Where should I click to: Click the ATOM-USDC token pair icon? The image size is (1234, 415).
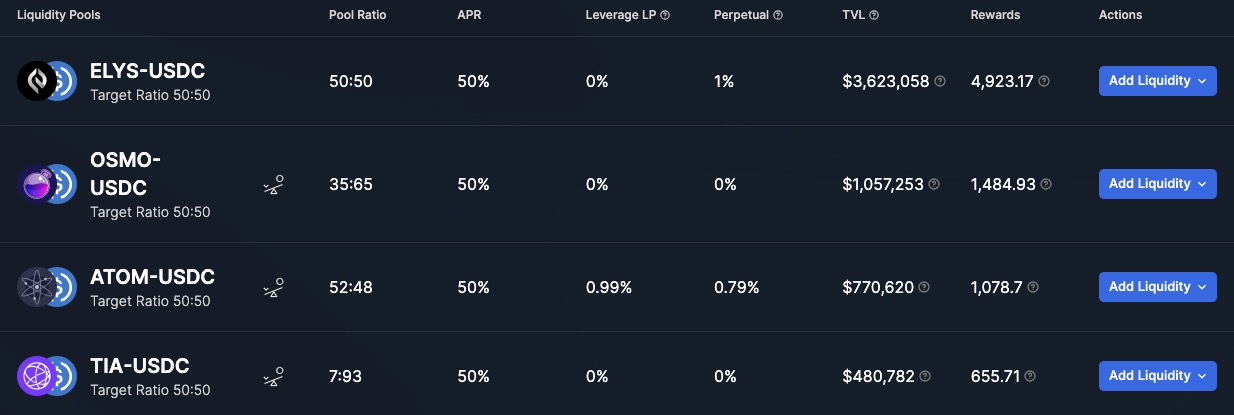47,287
